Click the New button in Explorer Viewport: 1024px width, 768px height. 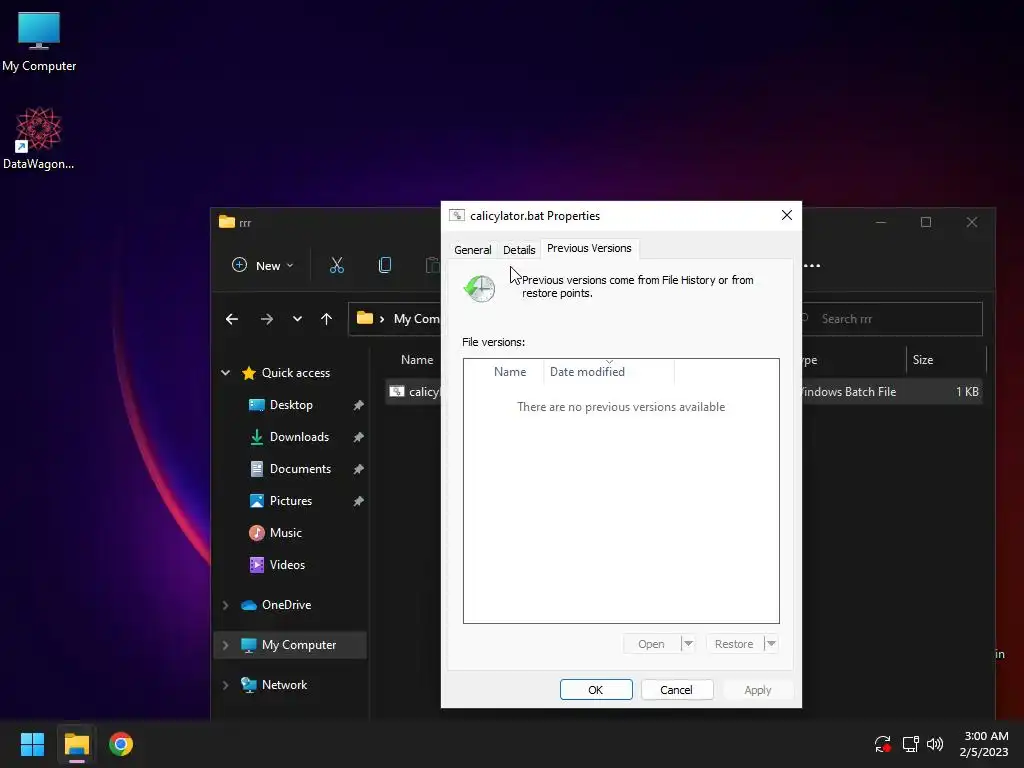click(263, 265)
